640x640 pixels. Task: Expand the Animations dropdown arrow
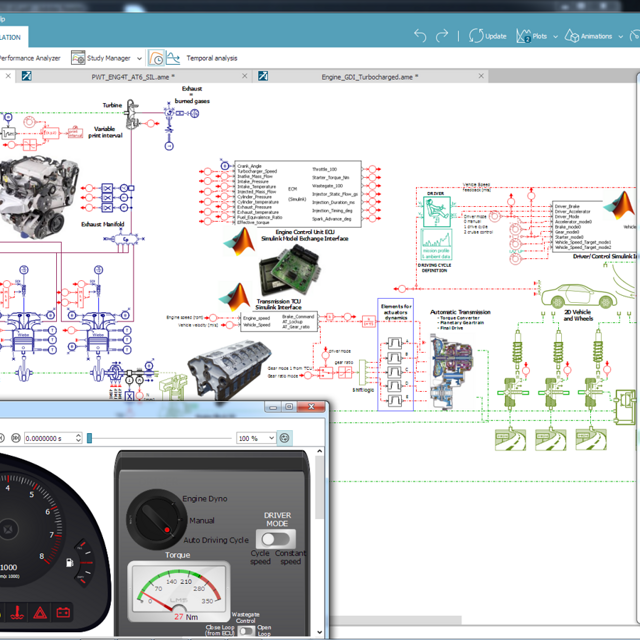621,36
